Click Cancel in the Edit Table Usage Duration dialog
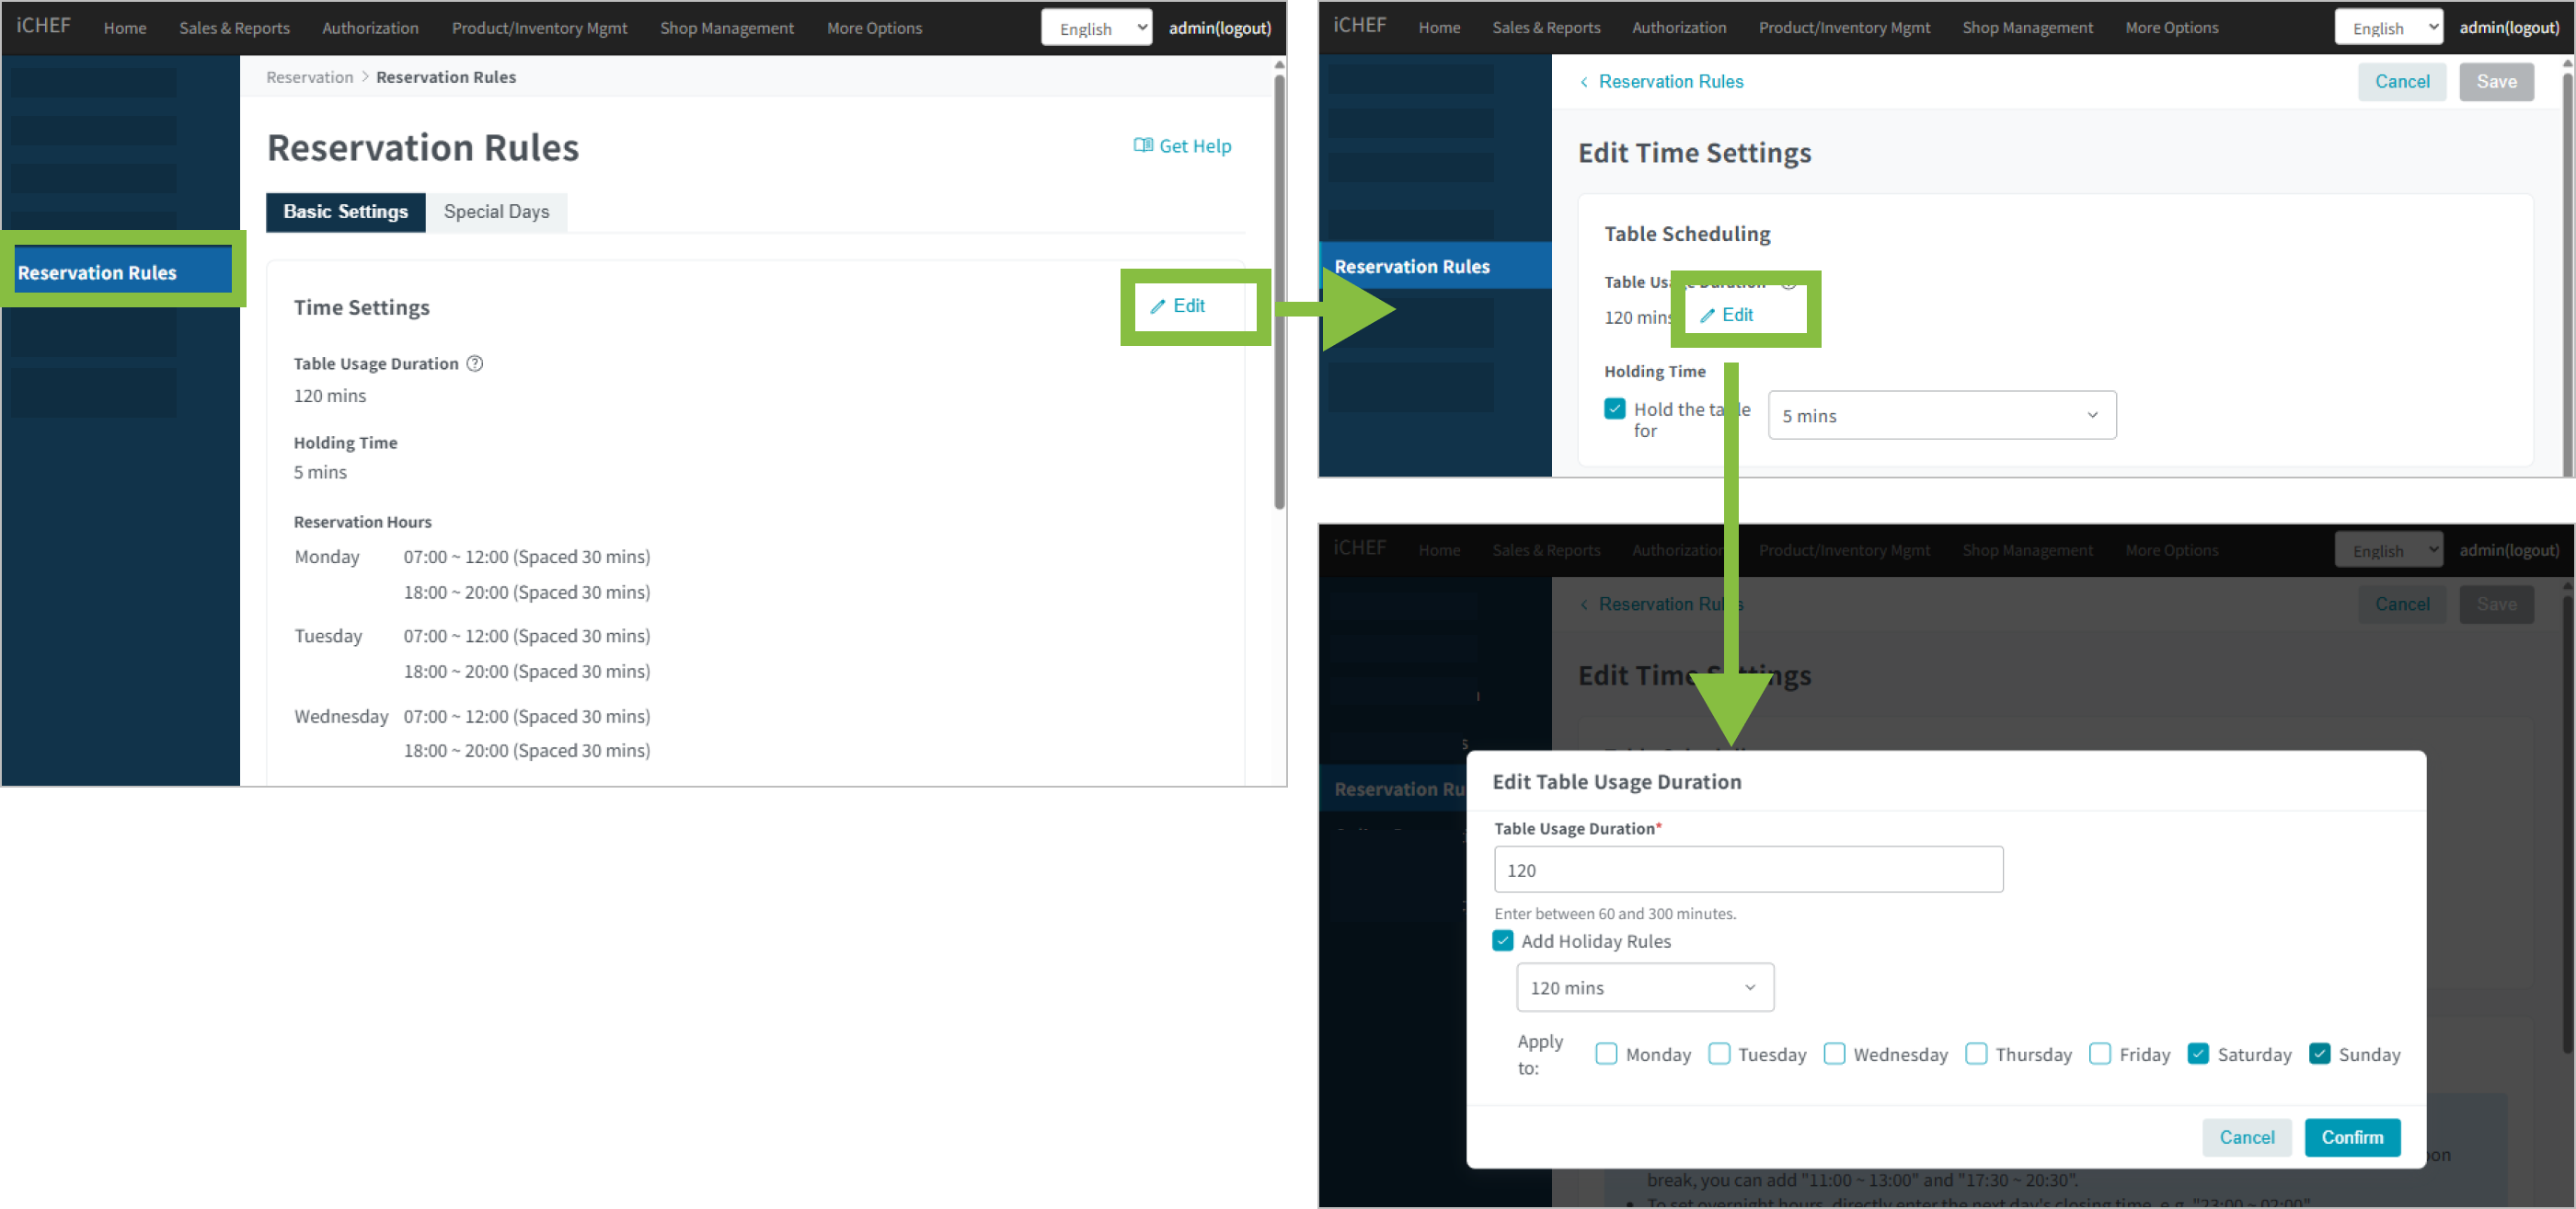The height and width of the screenshot is (1209, 2576). 2246,1137
